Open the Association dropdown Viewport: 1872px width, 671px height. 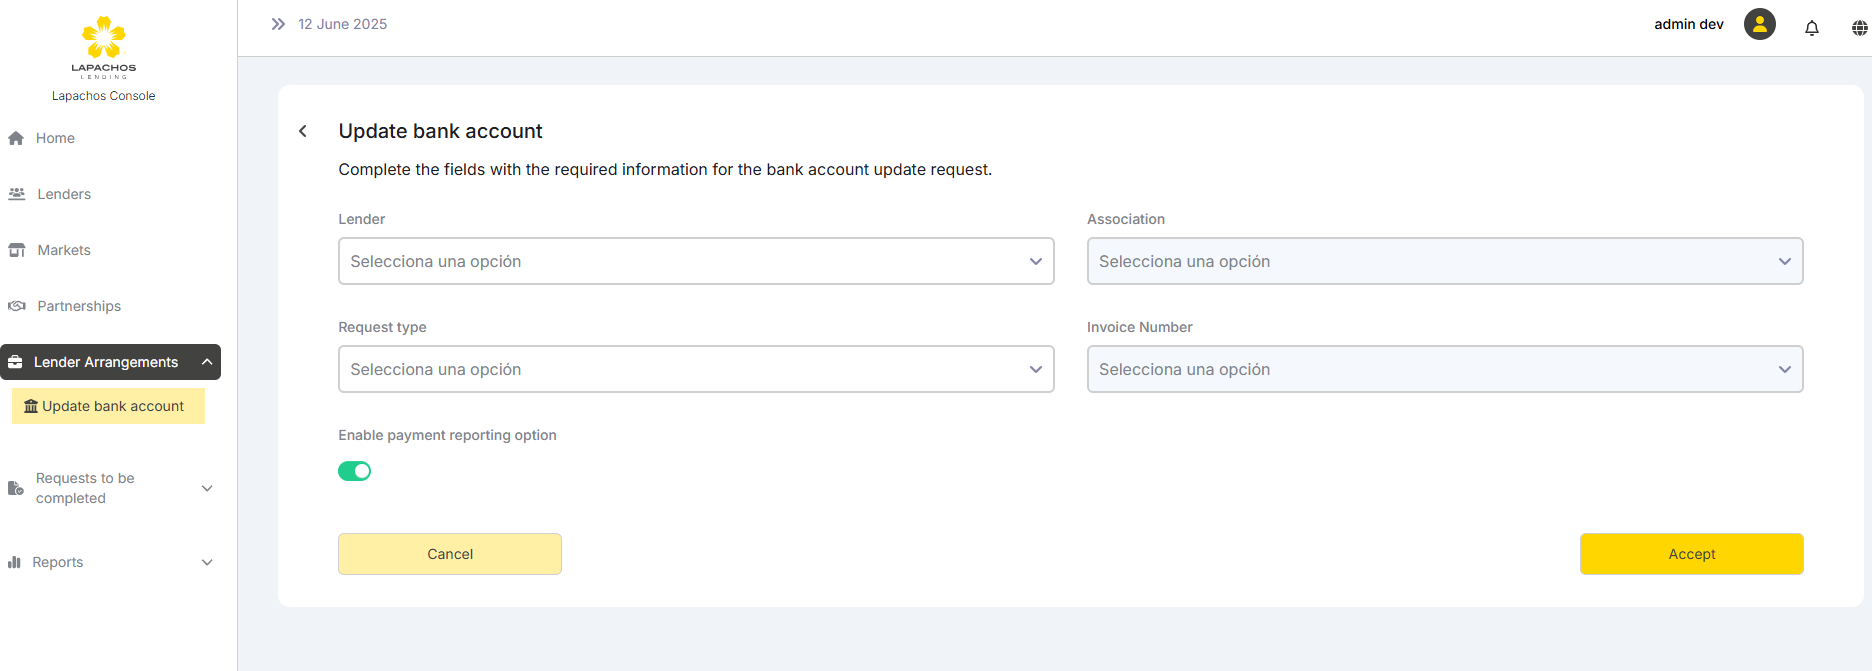pyautogui.click(x=1444, y=261)
